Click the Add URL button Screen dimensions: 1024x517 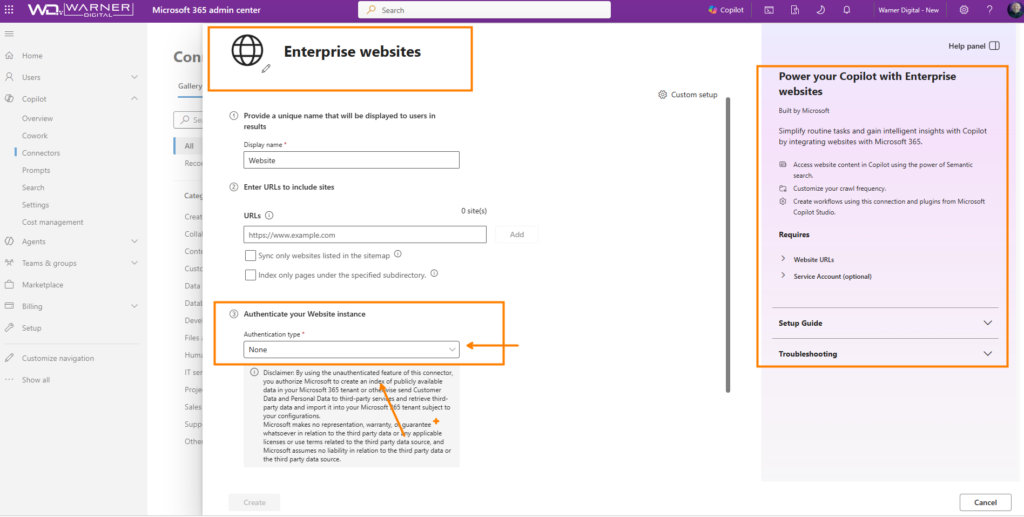(x=517, y=234)
